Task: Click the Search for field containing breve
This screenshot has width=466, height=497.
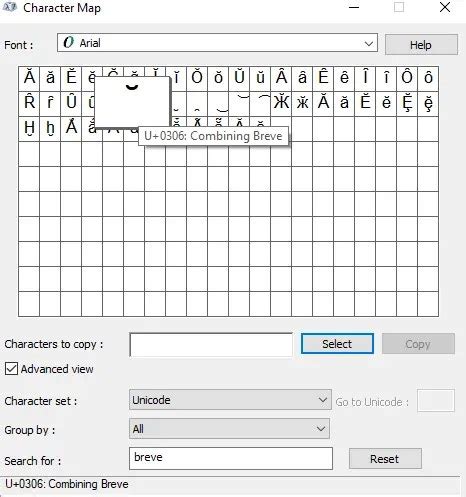Action: pyautogui.click(x=231, y=458)
